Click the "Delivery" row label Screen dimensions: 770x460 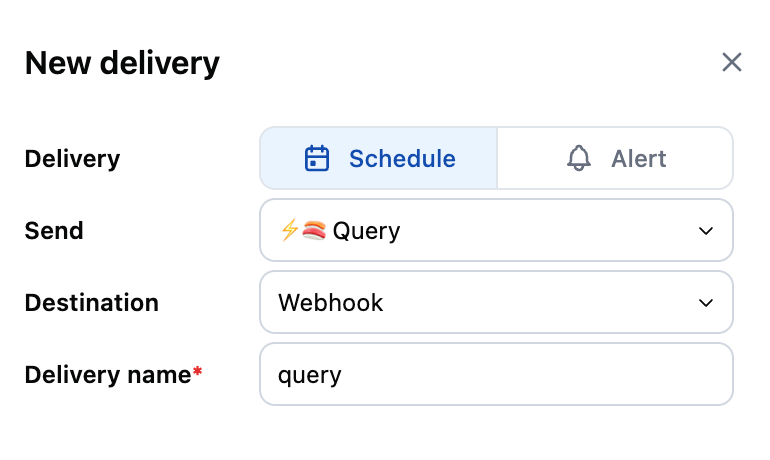click(72, 158)
